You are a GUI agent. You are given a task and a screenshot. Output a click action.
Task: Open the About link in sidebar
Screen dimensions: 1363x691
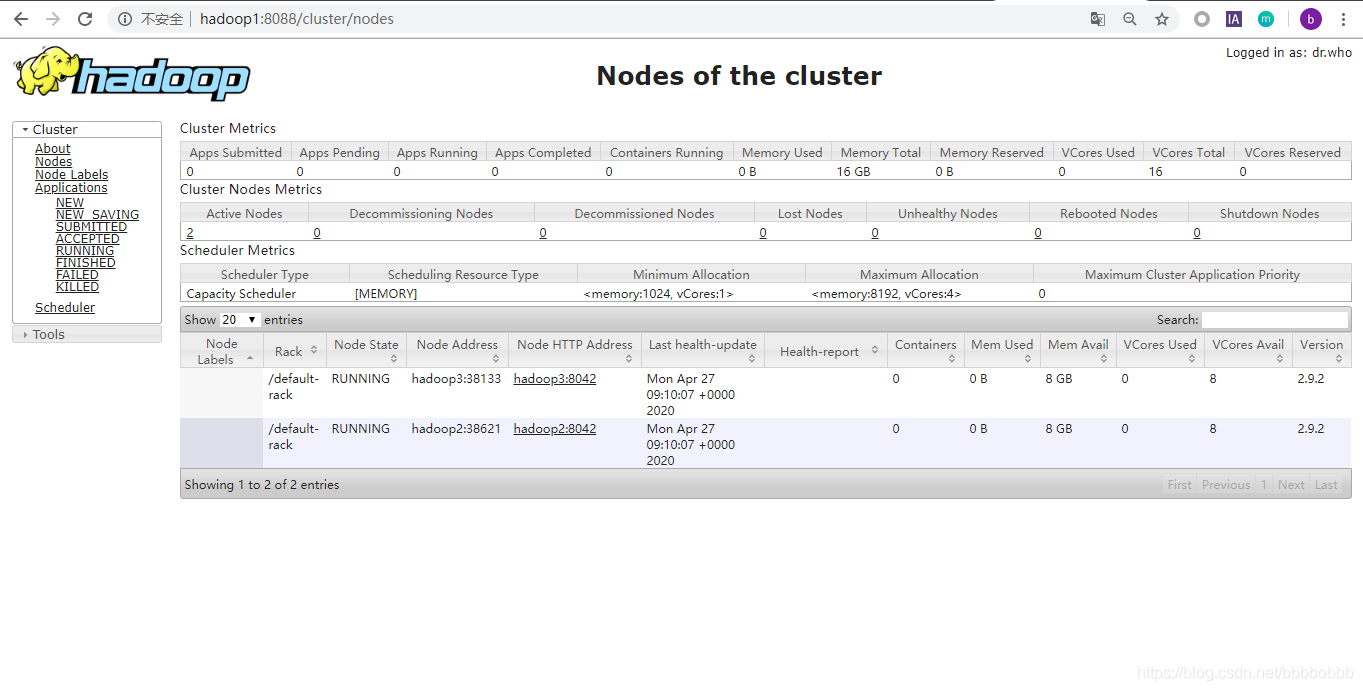pos(53,148)
